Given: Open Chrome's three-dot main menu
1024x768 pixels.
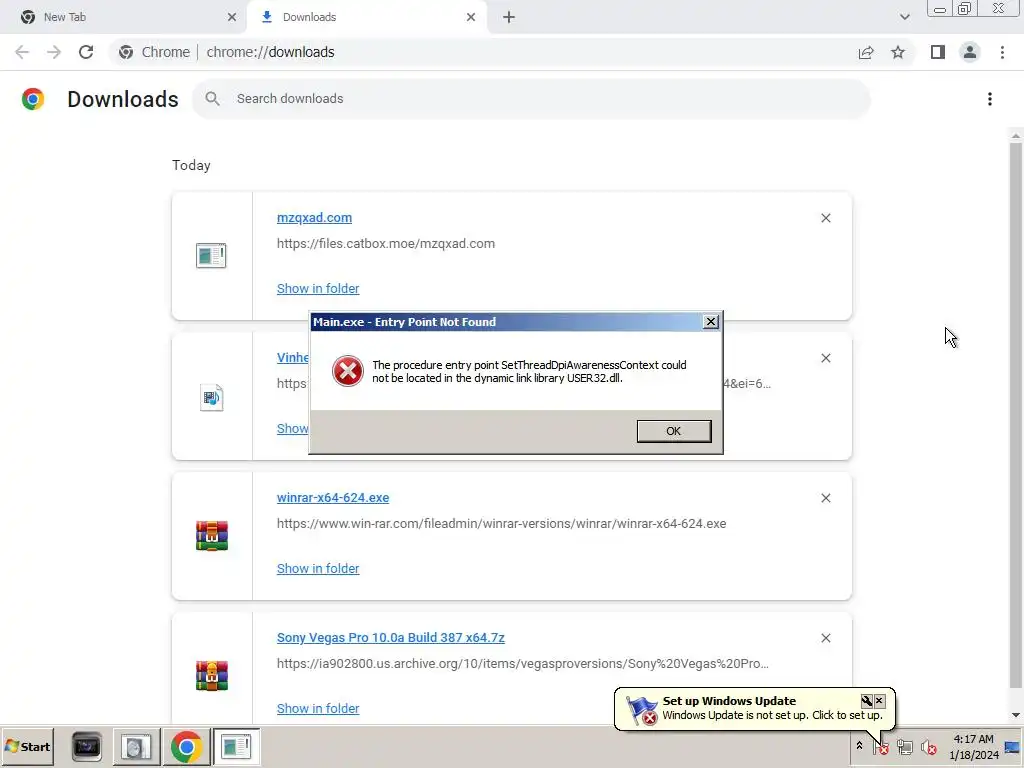Looking at the screenshot, I should [x=1002, y=52].
